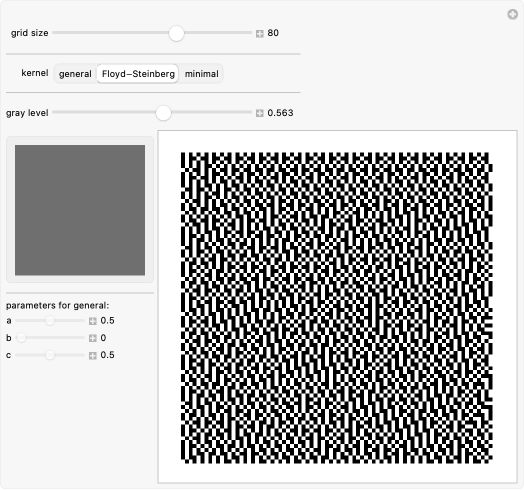Click the parameter c slider handle

point(50,355)
